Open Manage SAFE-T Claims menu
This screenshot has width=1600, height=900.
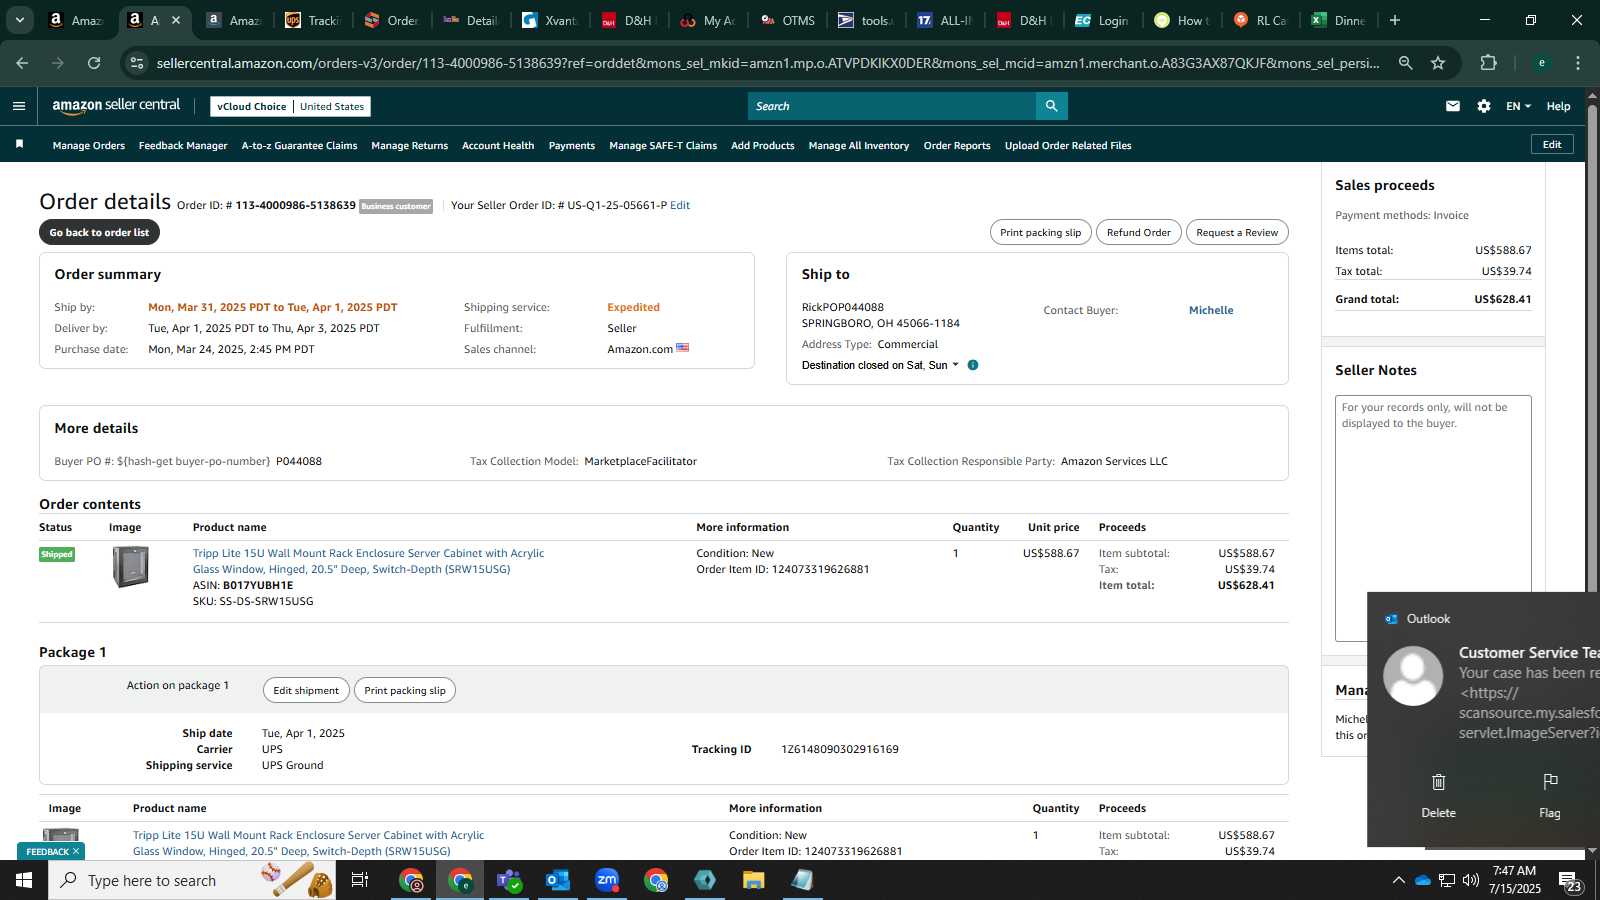(x=663, y=145)
